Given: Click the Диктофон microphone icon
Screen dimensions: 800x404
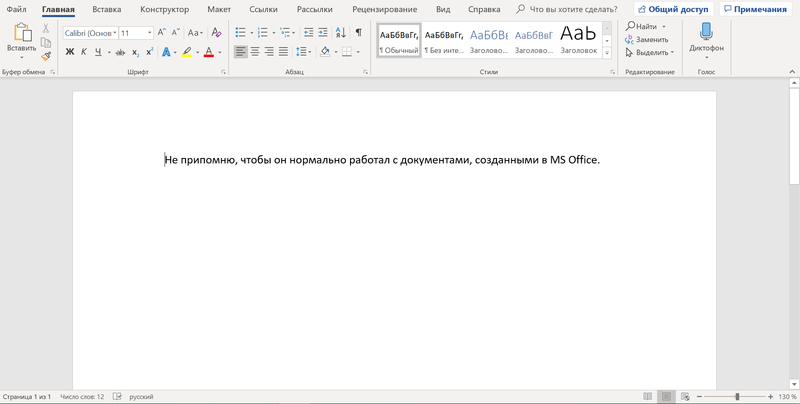Looking at the screenshot, I should click(x=706, y=32).
